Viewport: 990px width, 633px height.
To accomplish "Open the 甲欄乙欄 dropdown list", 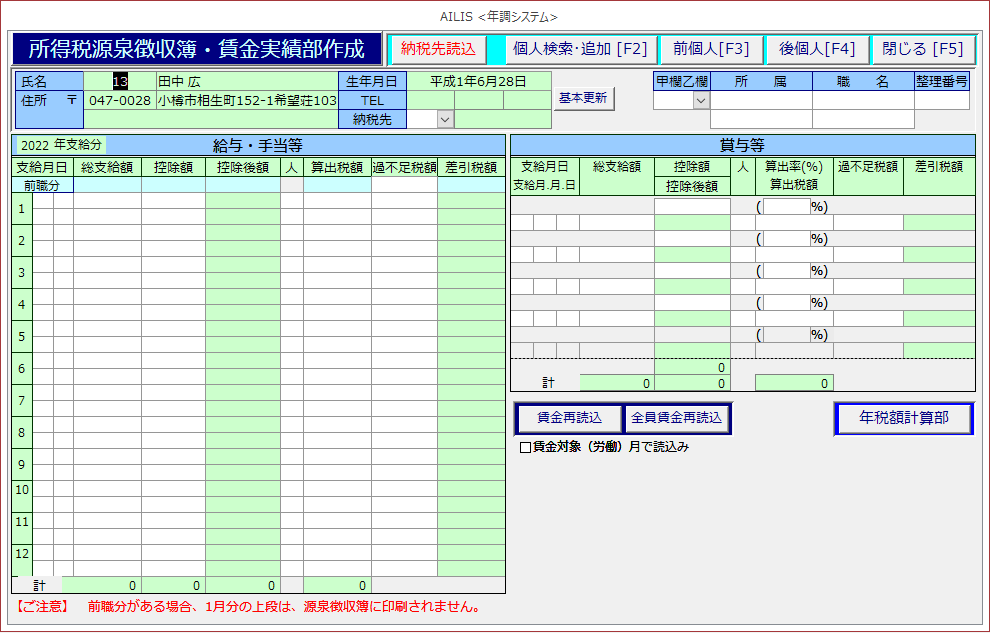I will (700, 100).
